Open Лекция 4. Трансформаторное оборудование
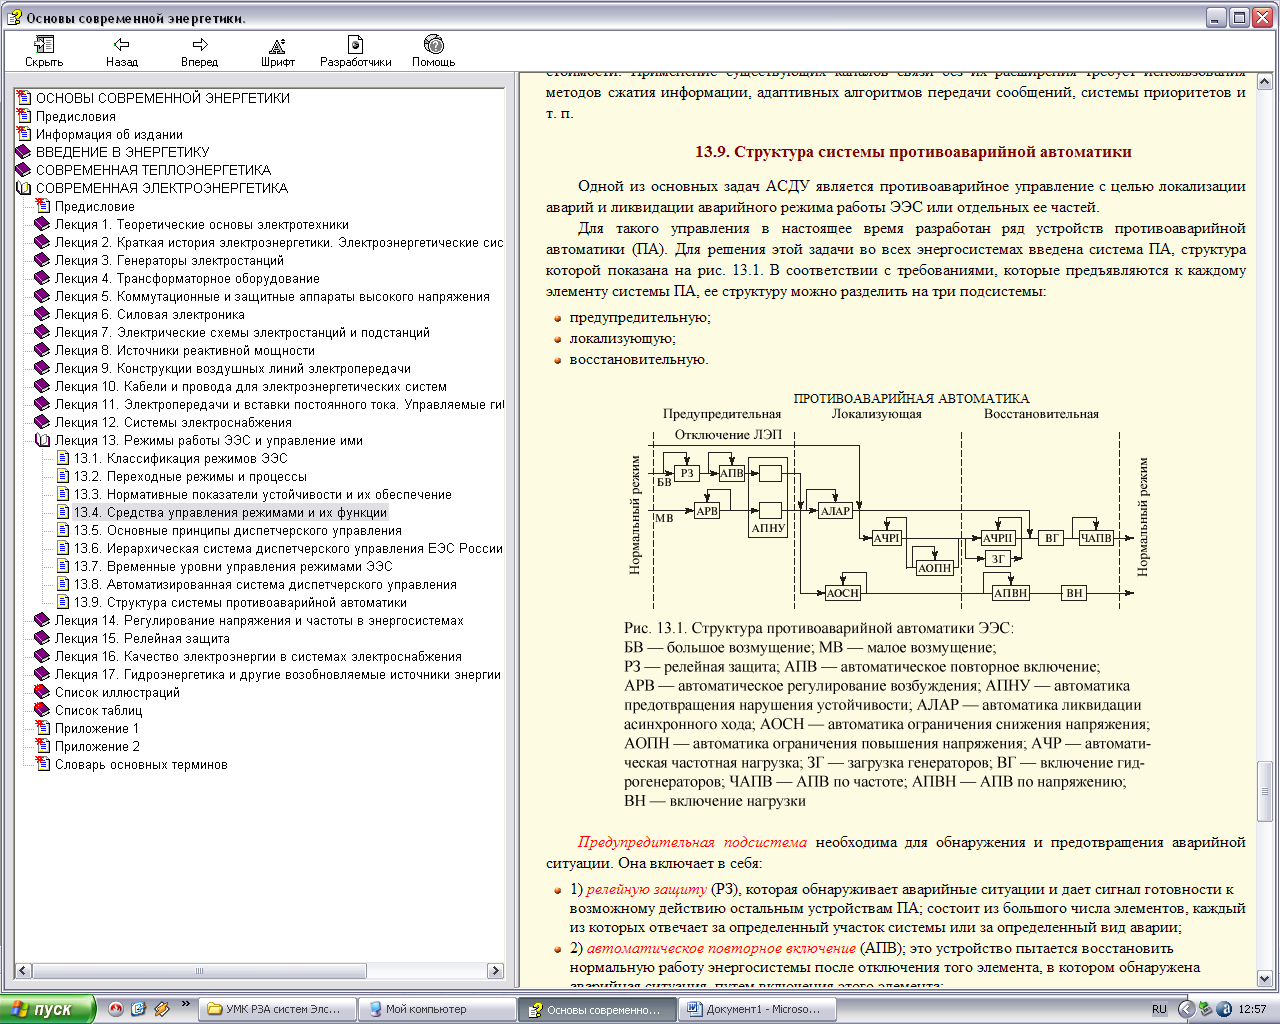Viewport: 1280px width, 1024px height. 187,278
